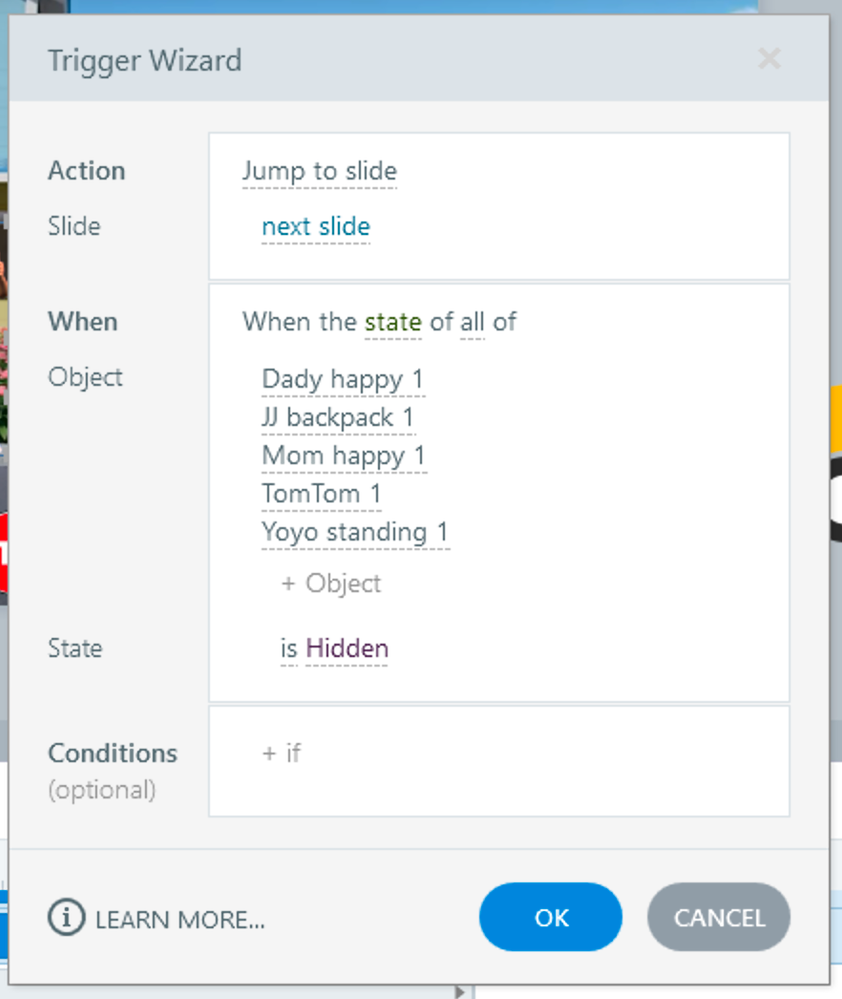This screenshot has height=999, width=842.
Task: Change the 'Jump to slide' action
Action: (x=319, y=171)
